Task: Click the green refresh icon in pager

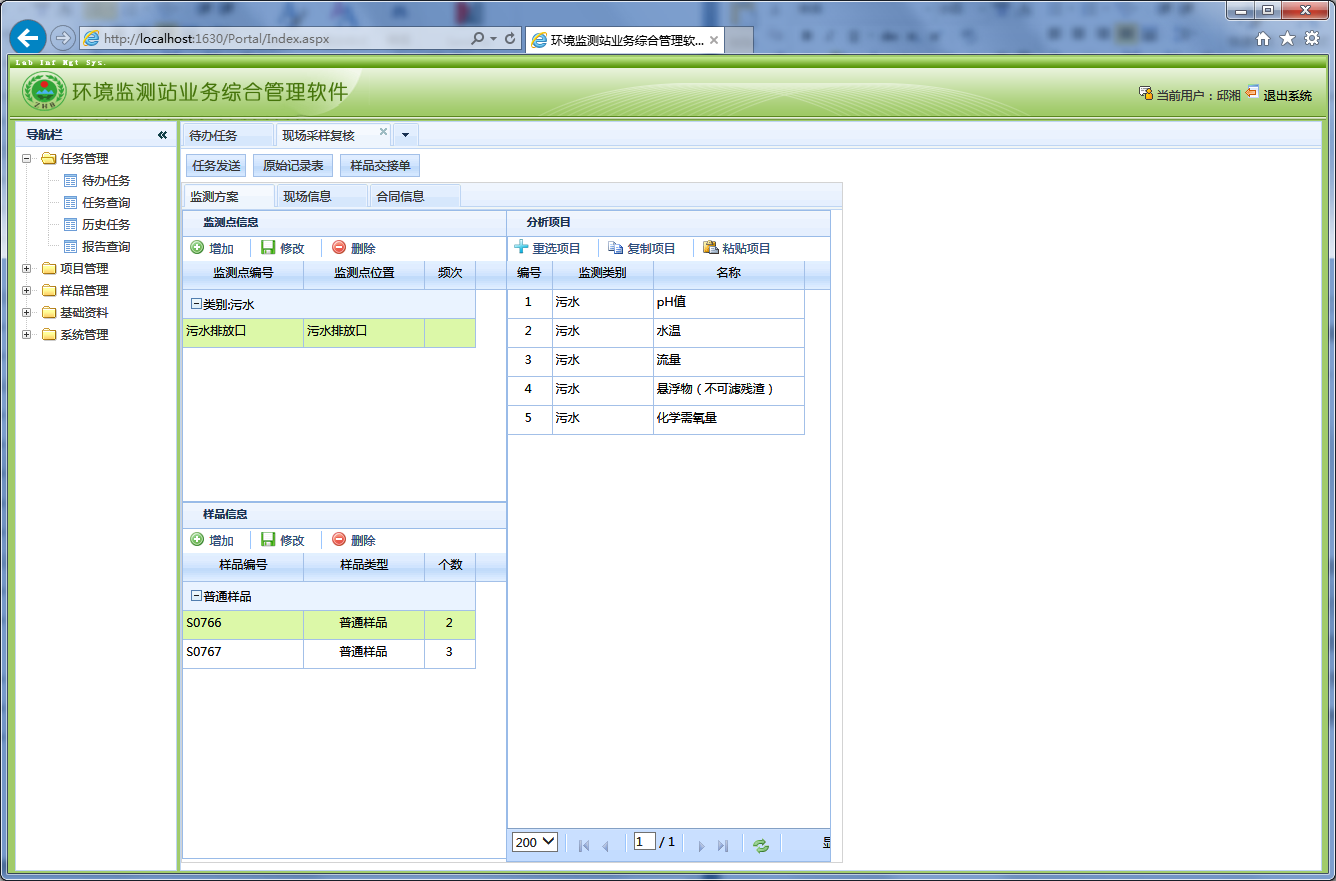Action: click(761, 845)
